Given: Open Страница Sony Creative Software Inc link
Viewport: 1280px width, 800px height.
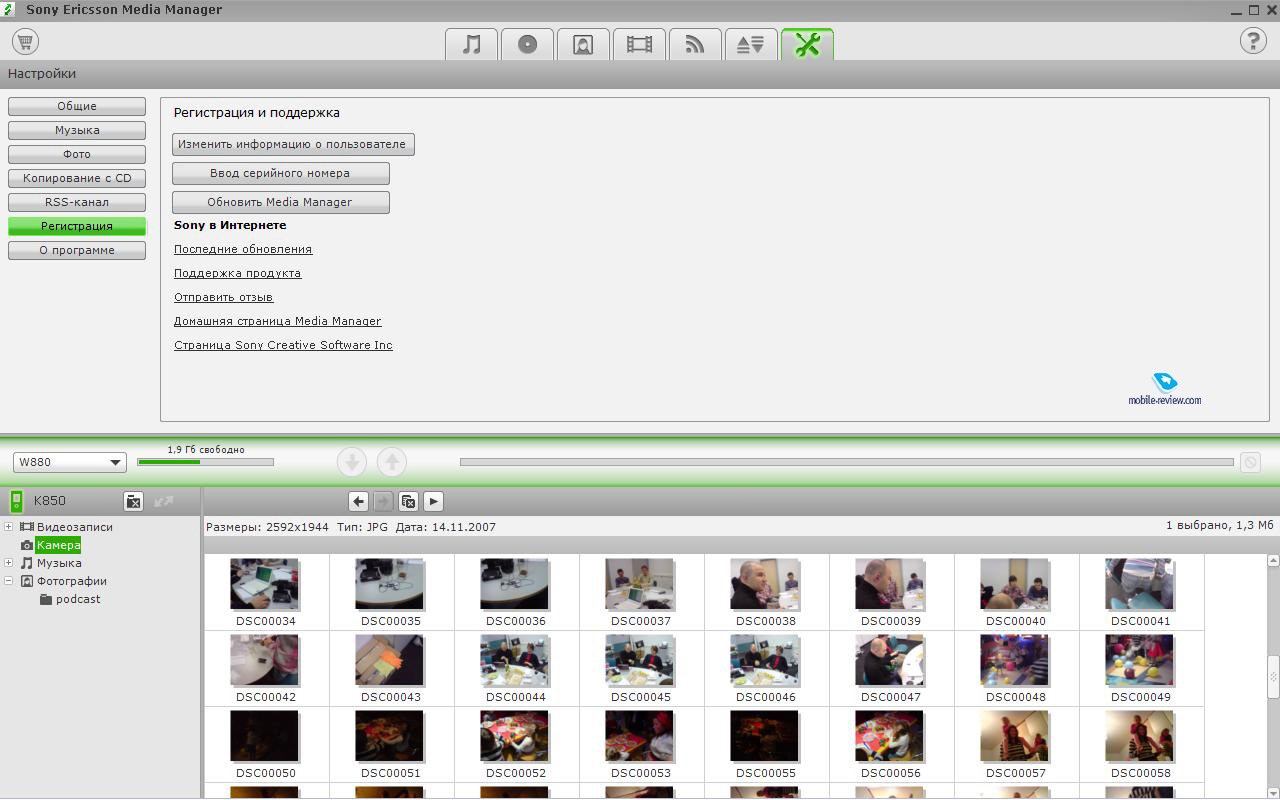Looking at the screenshot, I should pyautogui.click(x=283, y=345).
